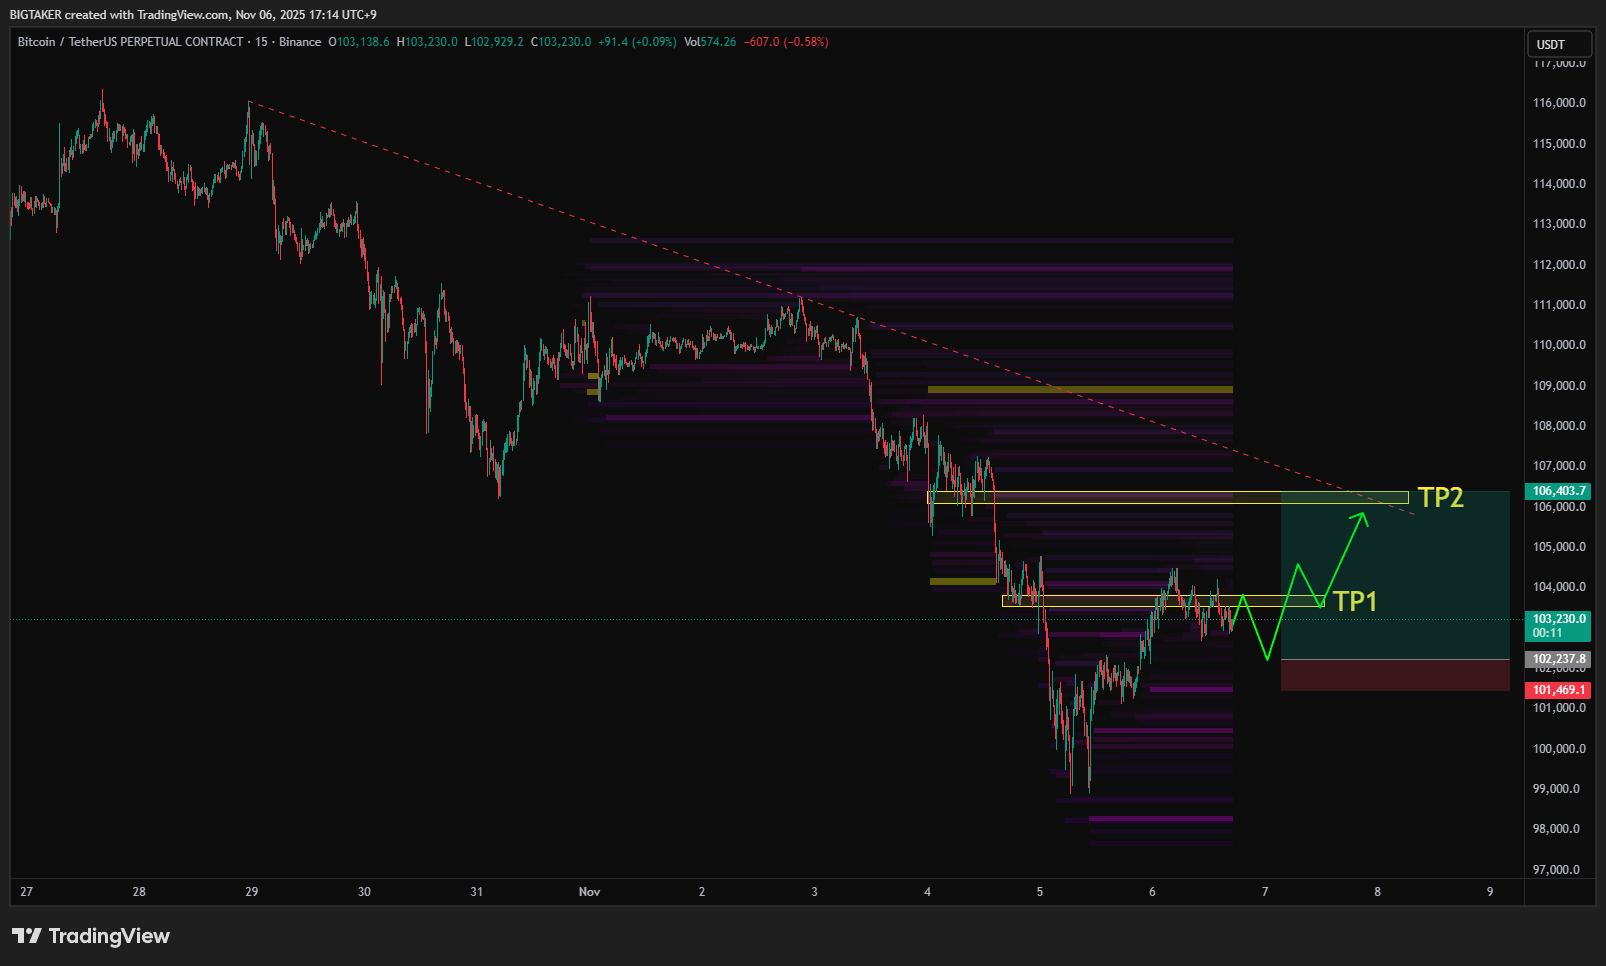The image size is (1606, 966).
Task: Click date 7 on time axis
Action: 1265,892
